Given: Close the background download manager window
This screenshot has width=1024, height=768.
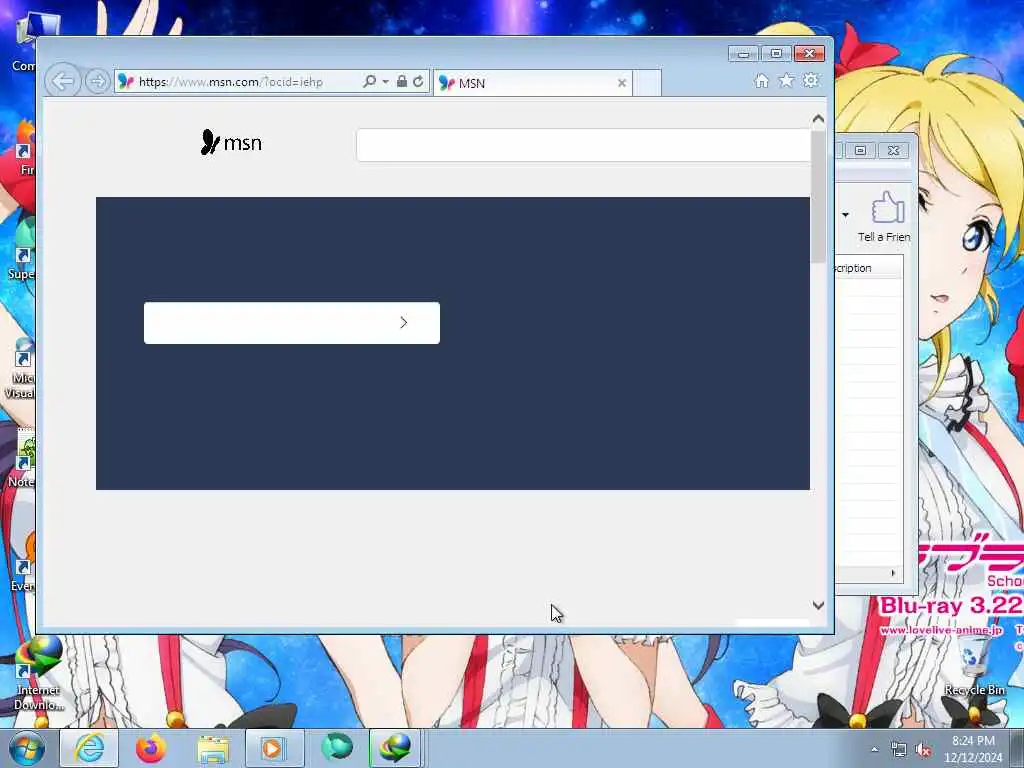Looking at the screenshot, I should pyautogui.click(x=893, y=151).
